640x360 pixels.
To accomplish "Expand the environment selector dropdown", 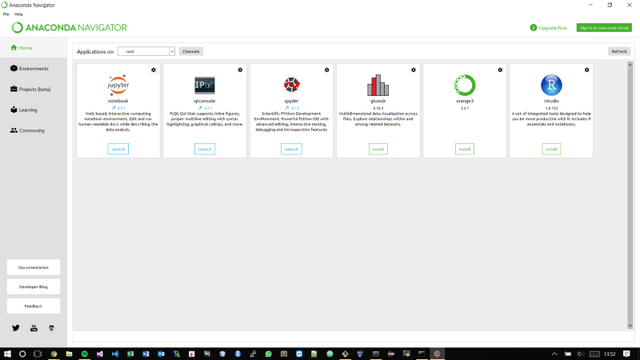I will coord(172,51).
